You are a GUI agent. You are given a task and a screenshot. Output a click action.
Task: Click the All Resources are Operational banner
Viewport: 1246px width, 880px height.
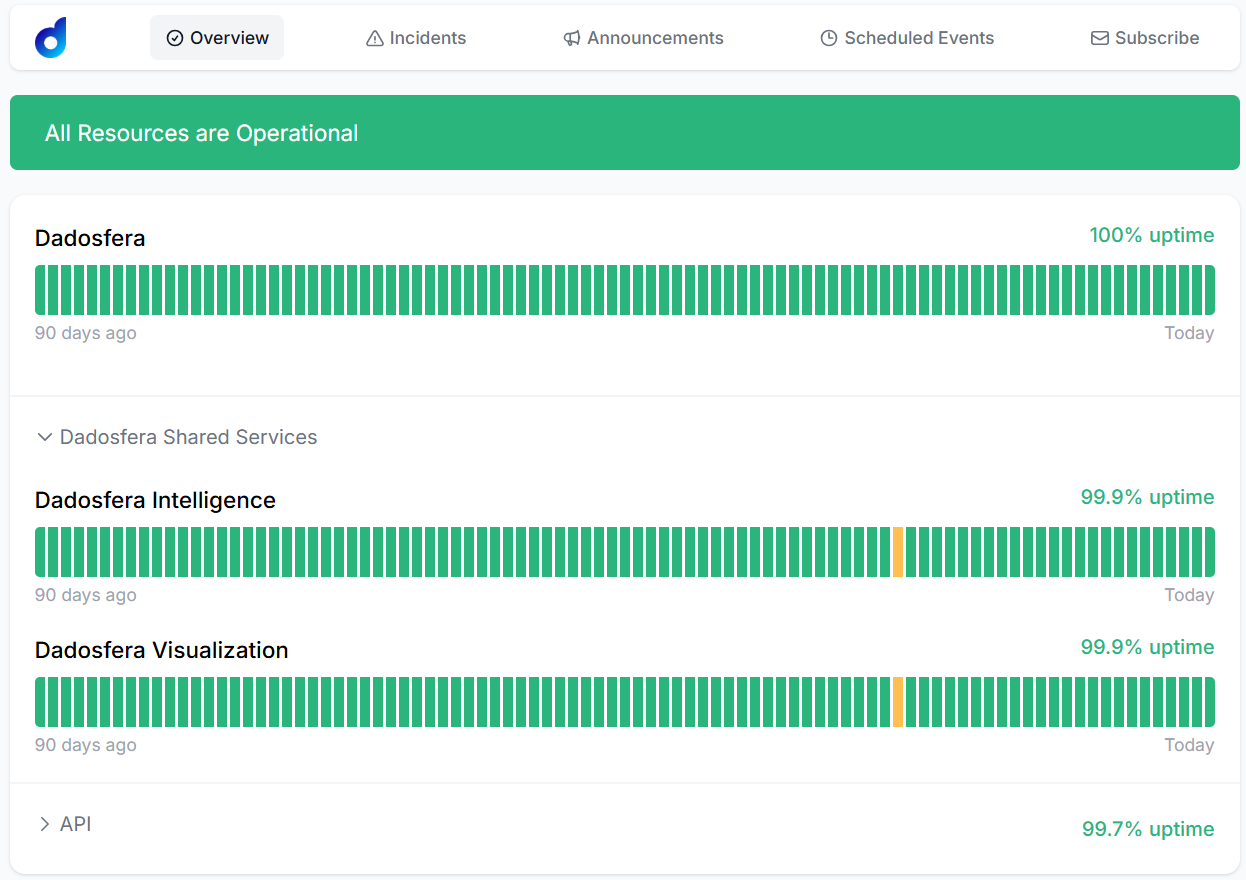(x=625, y=133)
